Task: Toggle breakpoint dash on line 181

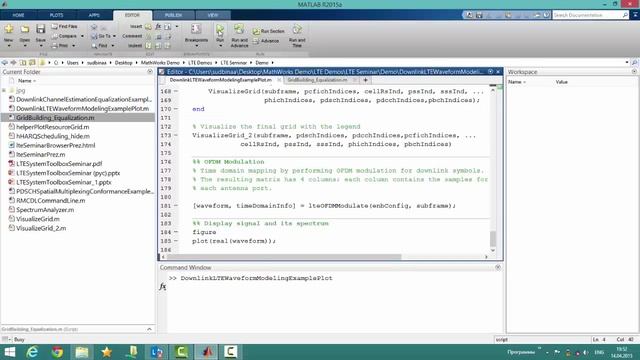Action: 176,206
